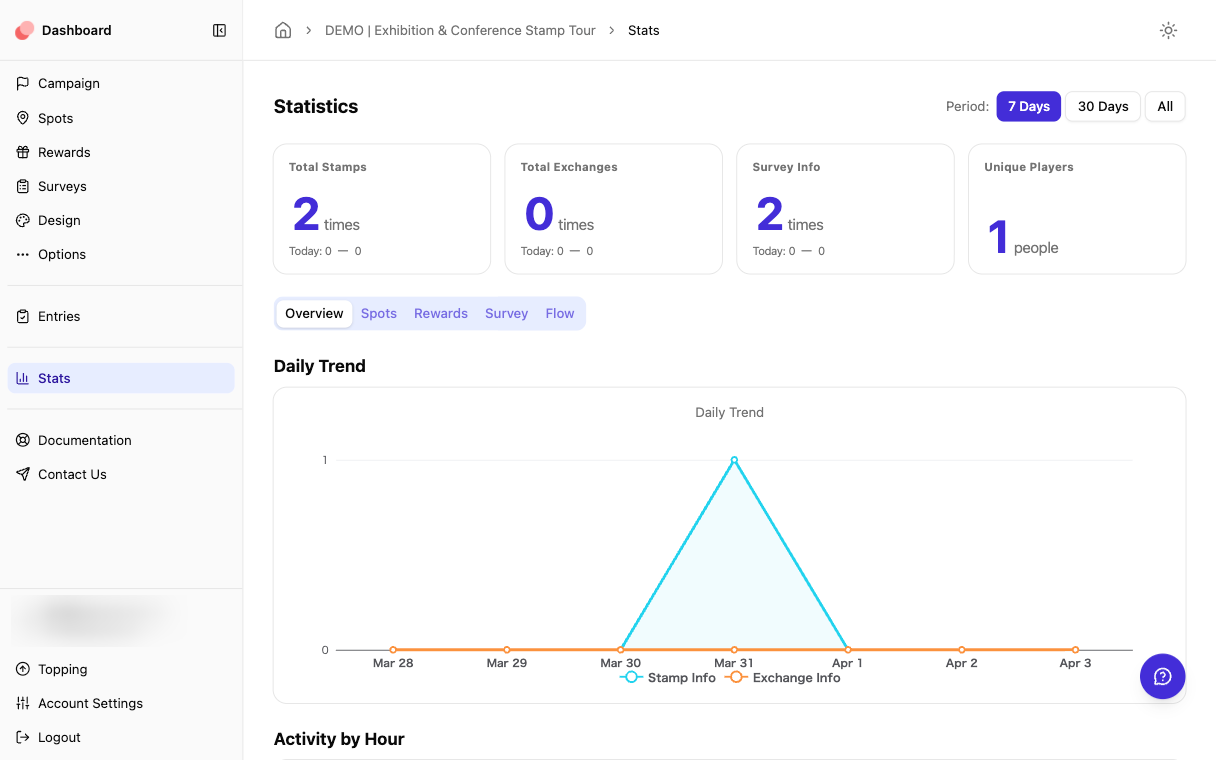Switch to the Overview tab
Viewport: 1216px width, 760px height.
coord(314,313)
